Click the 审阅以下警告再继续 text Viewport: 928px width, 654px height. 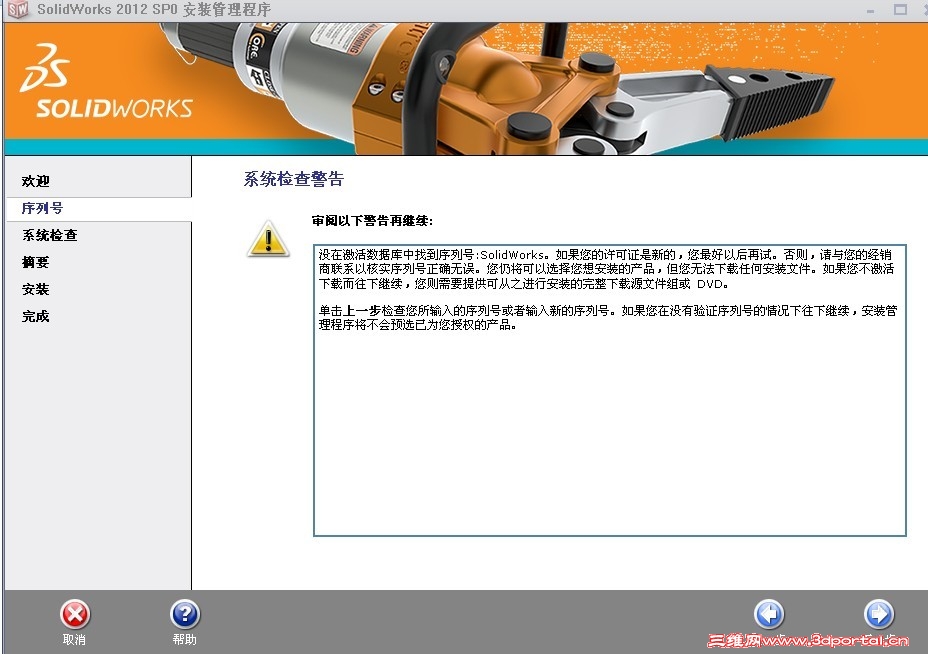tap(372, 221)
